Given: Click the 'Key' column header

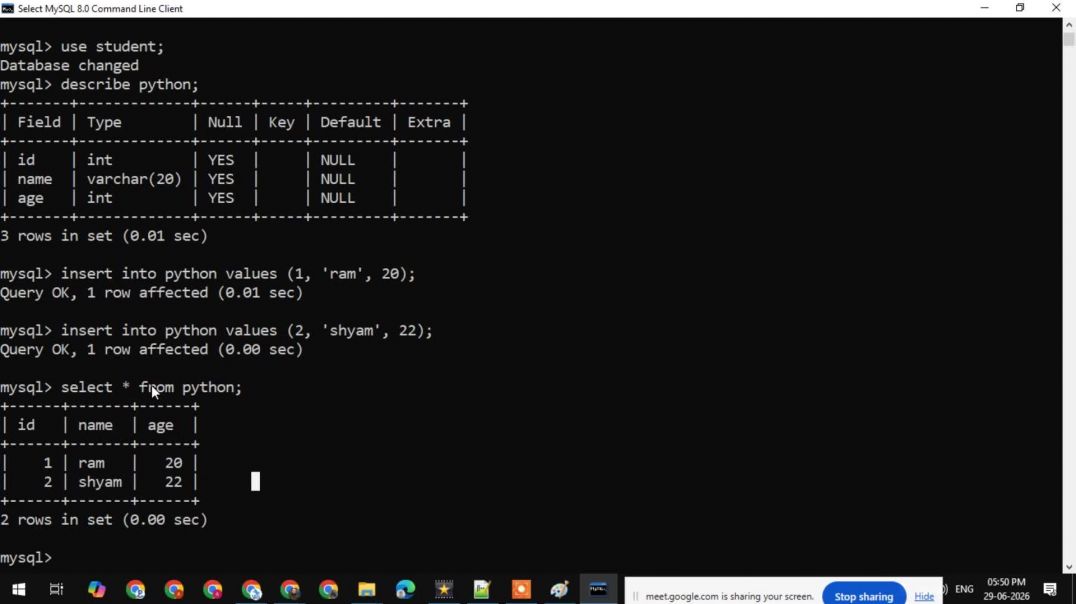Looking at the screenshot, I should coord(281,122).
